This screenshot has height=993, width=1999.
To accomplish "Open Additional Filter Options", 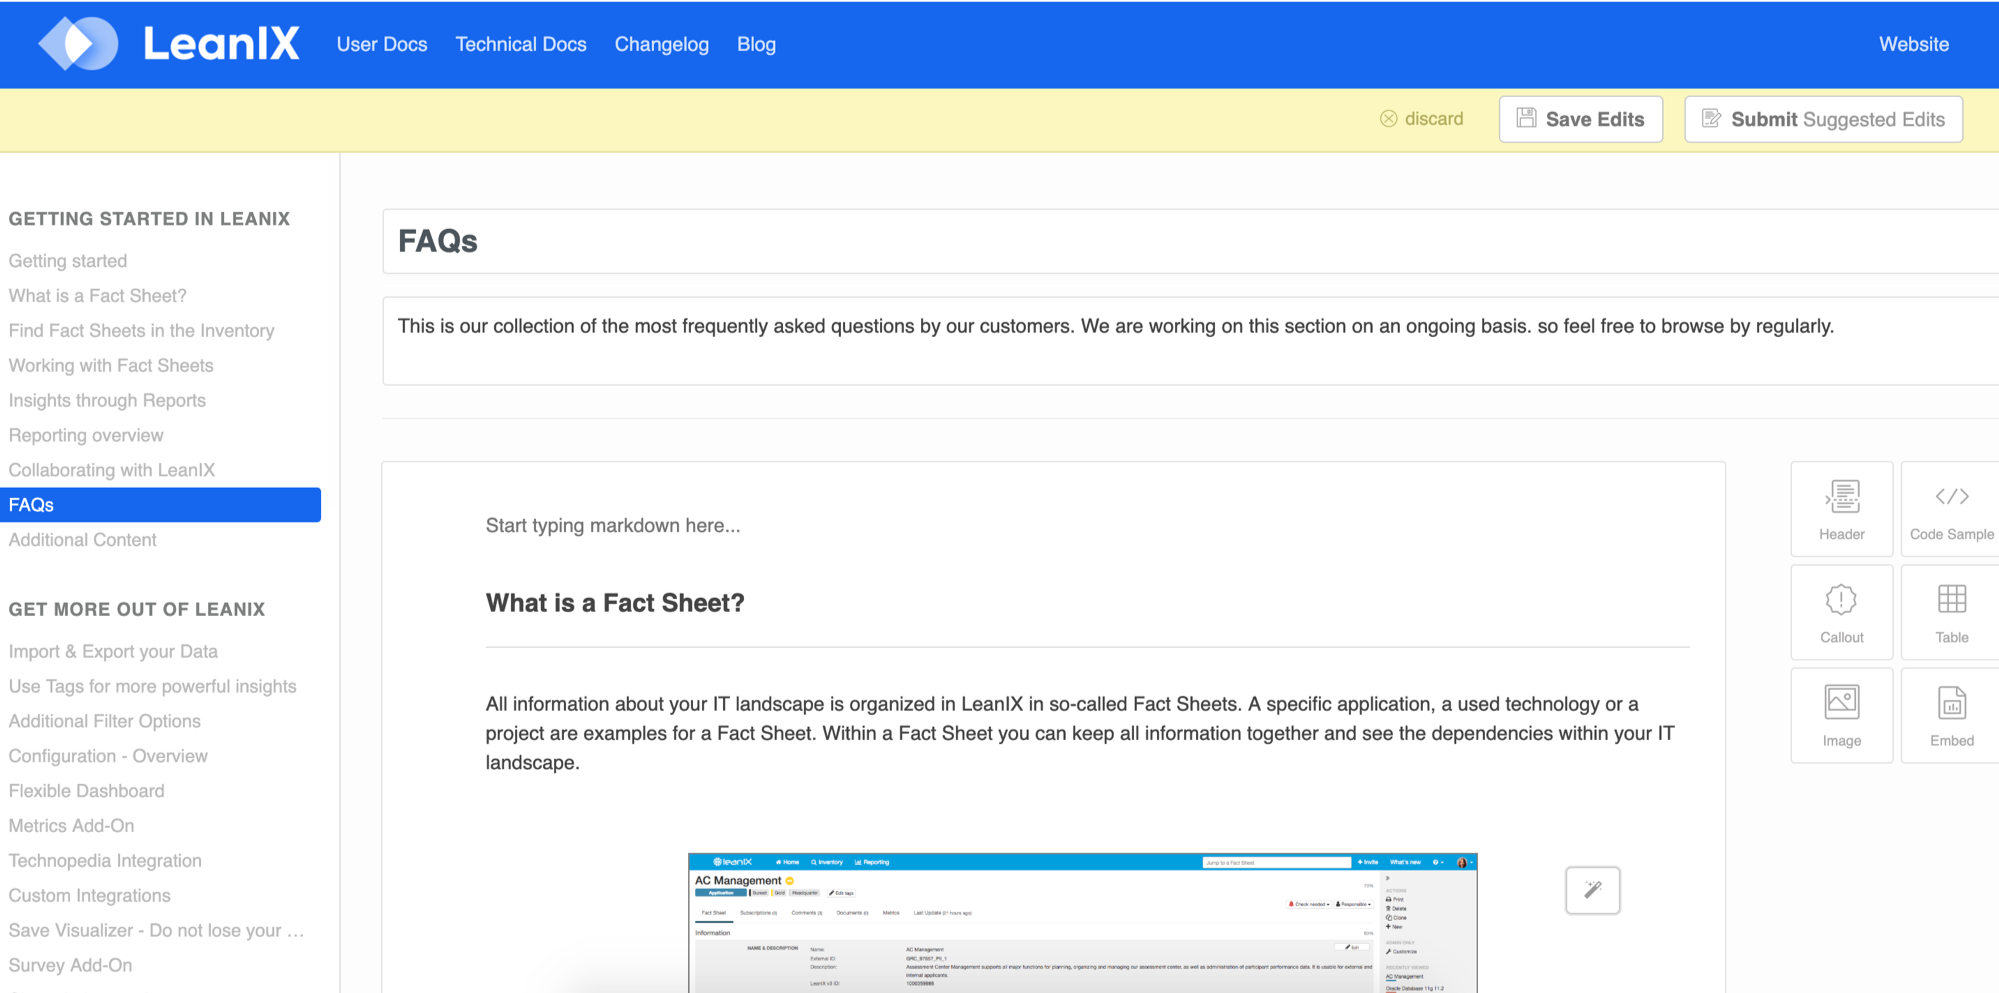I will tap(105, 722).
